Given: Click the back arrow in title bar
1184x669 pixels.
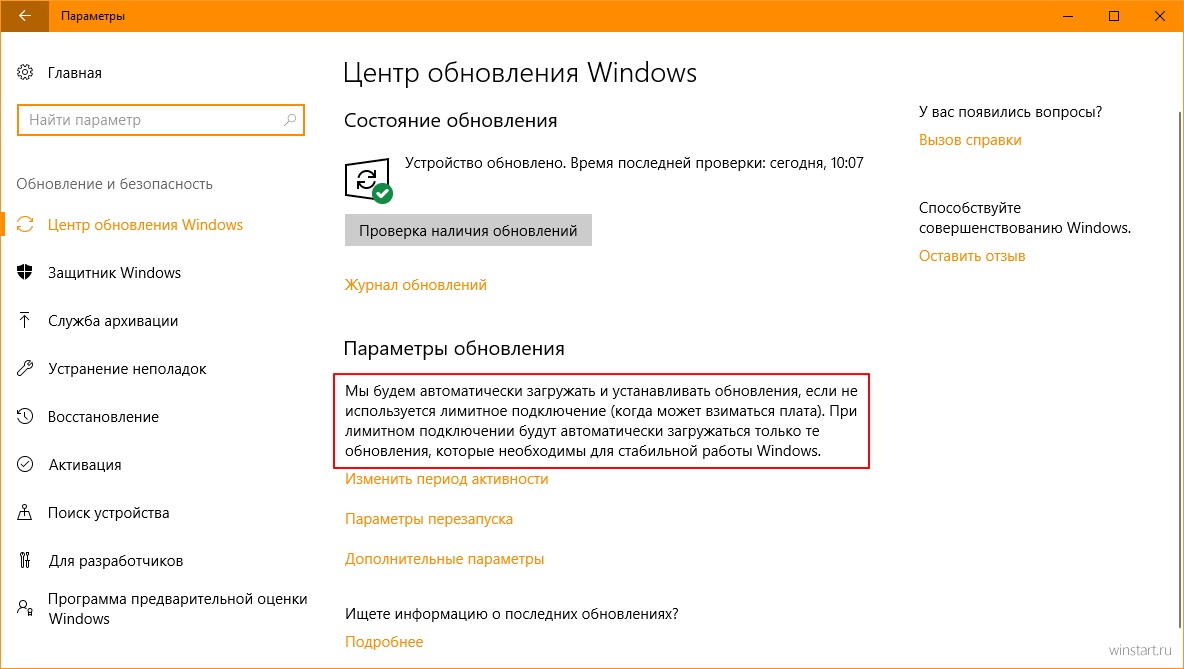Looking at the screenshot, I should pos(25,16).
